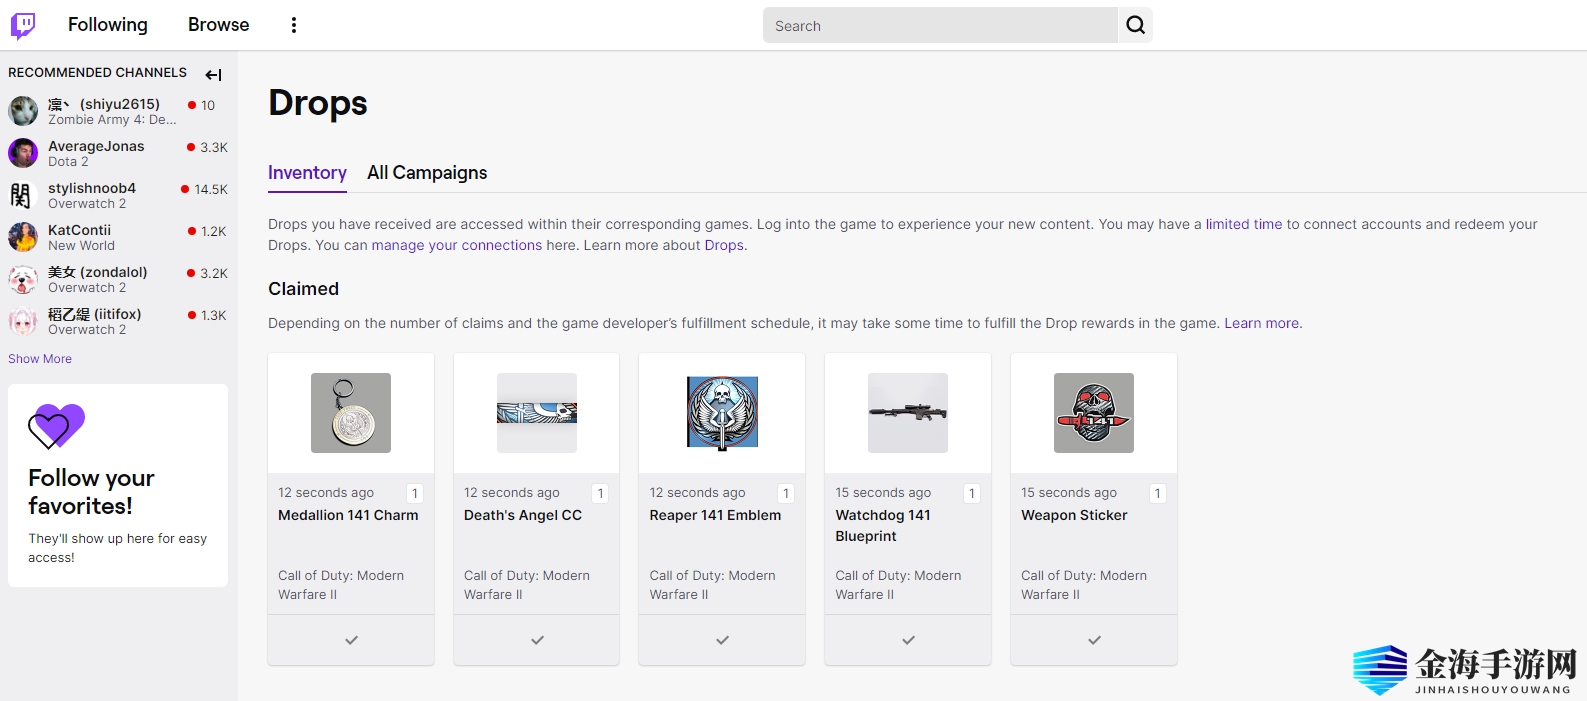View Reaper 141 Emblem thumbnail

coord(722,413)
